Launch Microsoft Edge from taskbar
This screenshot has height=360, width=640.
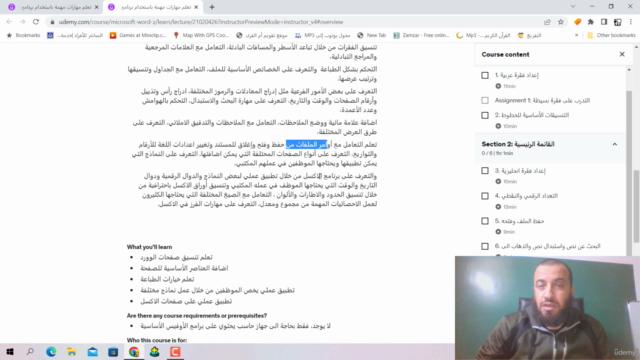(x=51, y=351)
